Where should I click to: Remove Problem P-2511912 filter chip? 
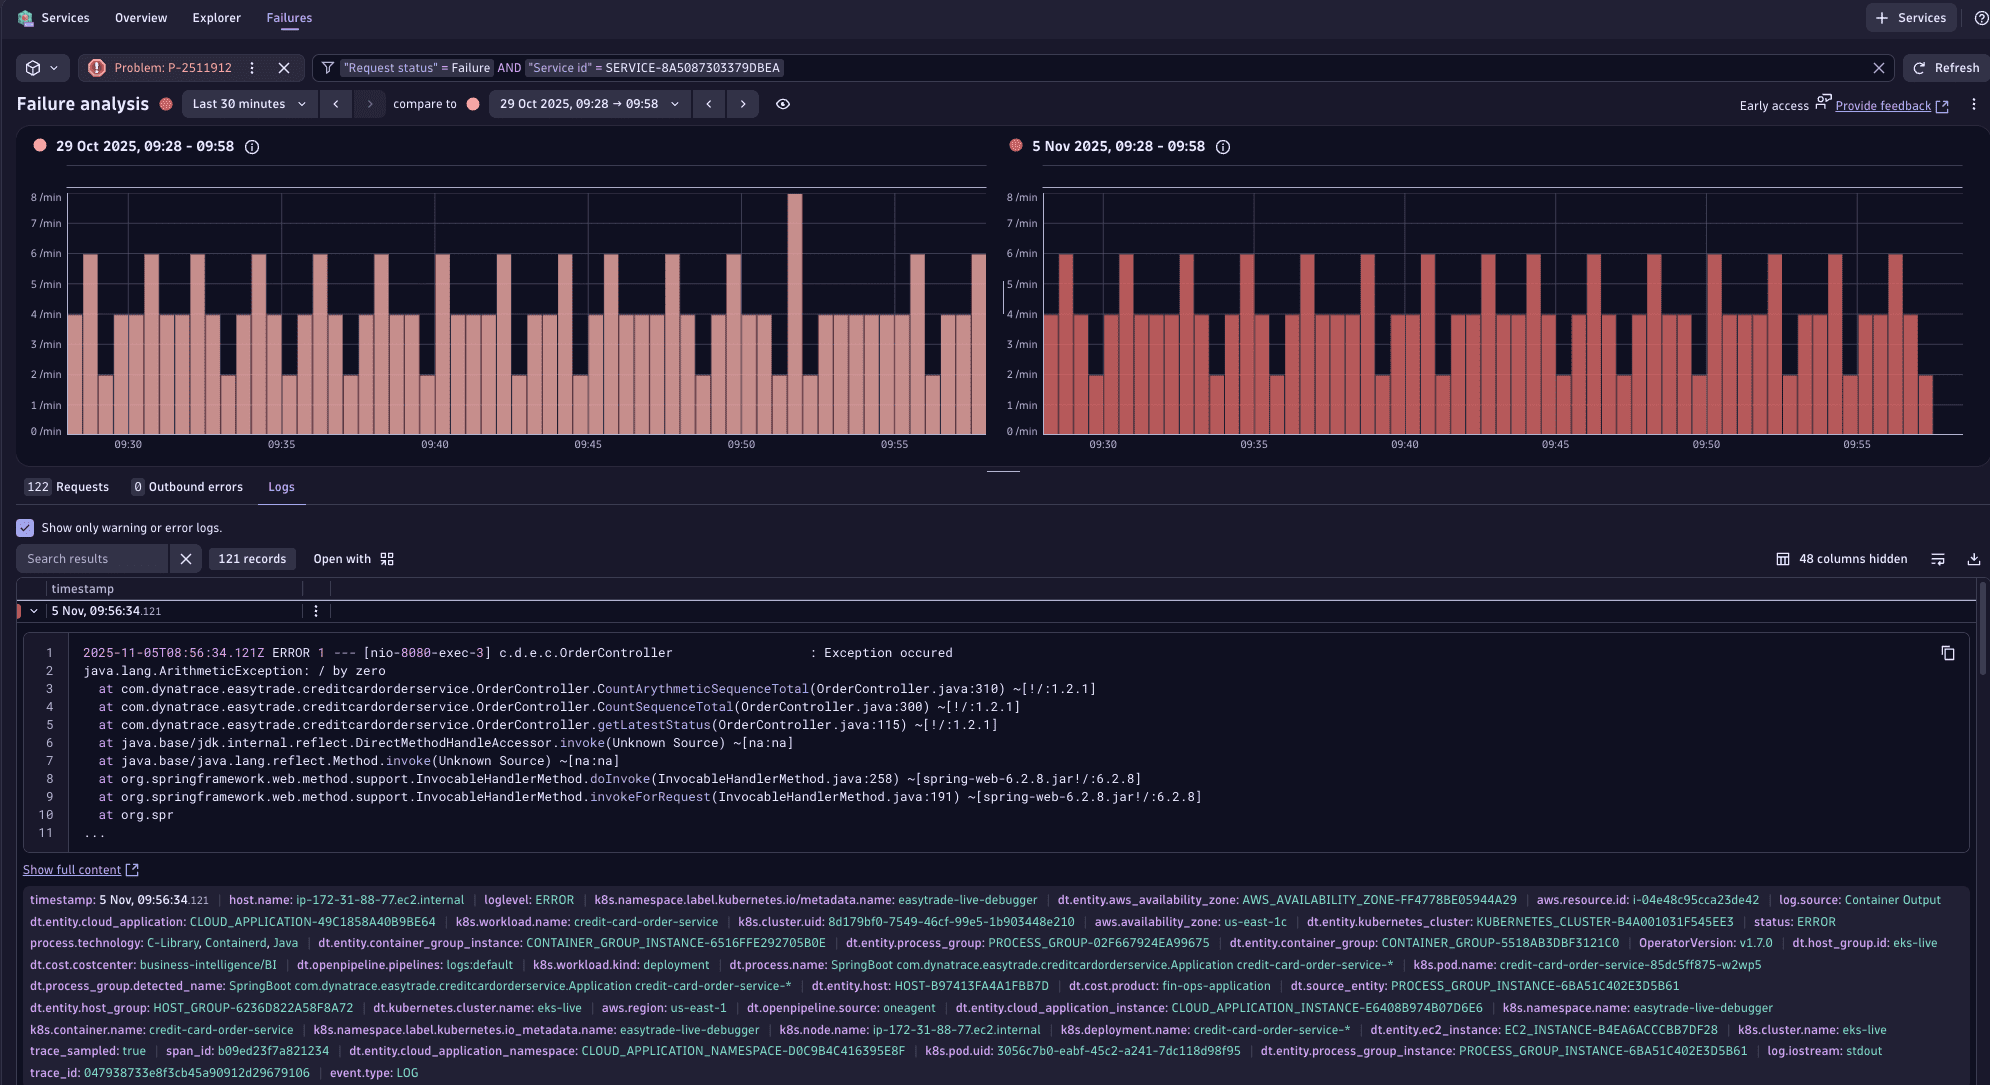pos(284,68)
